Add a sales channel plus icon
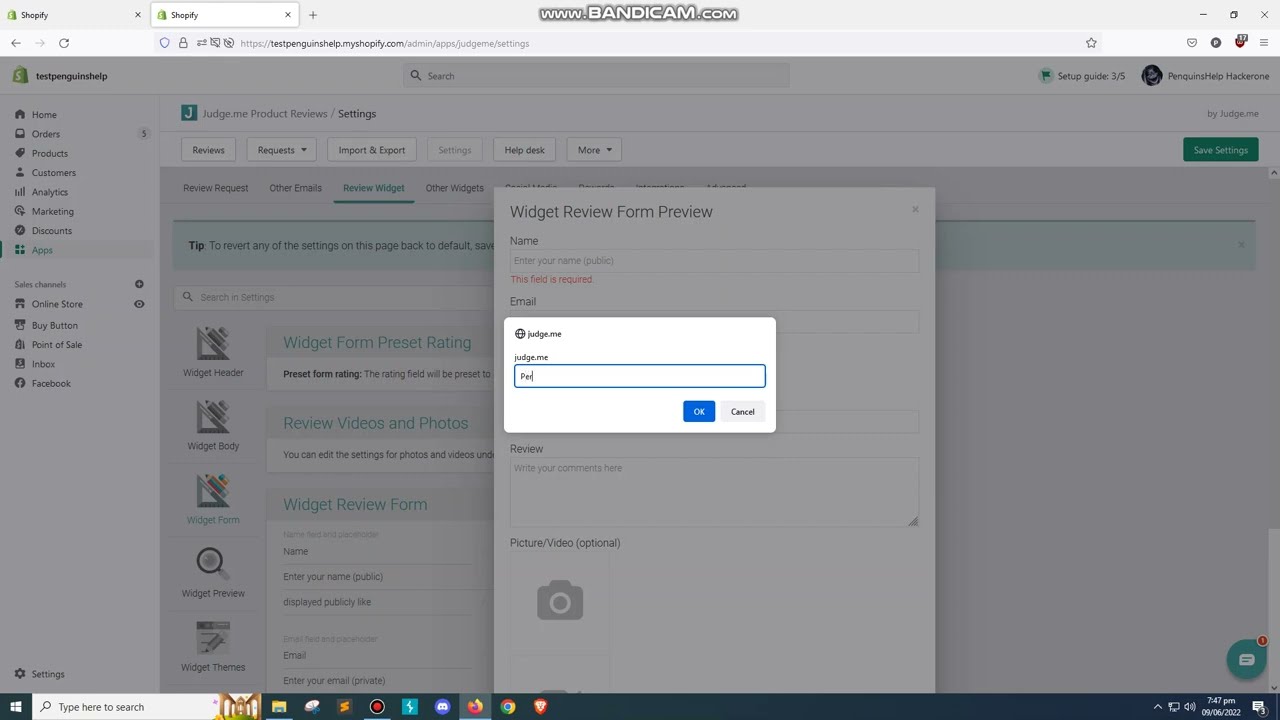Screen dimensions: 1280x720 click(x=139, y=284)
